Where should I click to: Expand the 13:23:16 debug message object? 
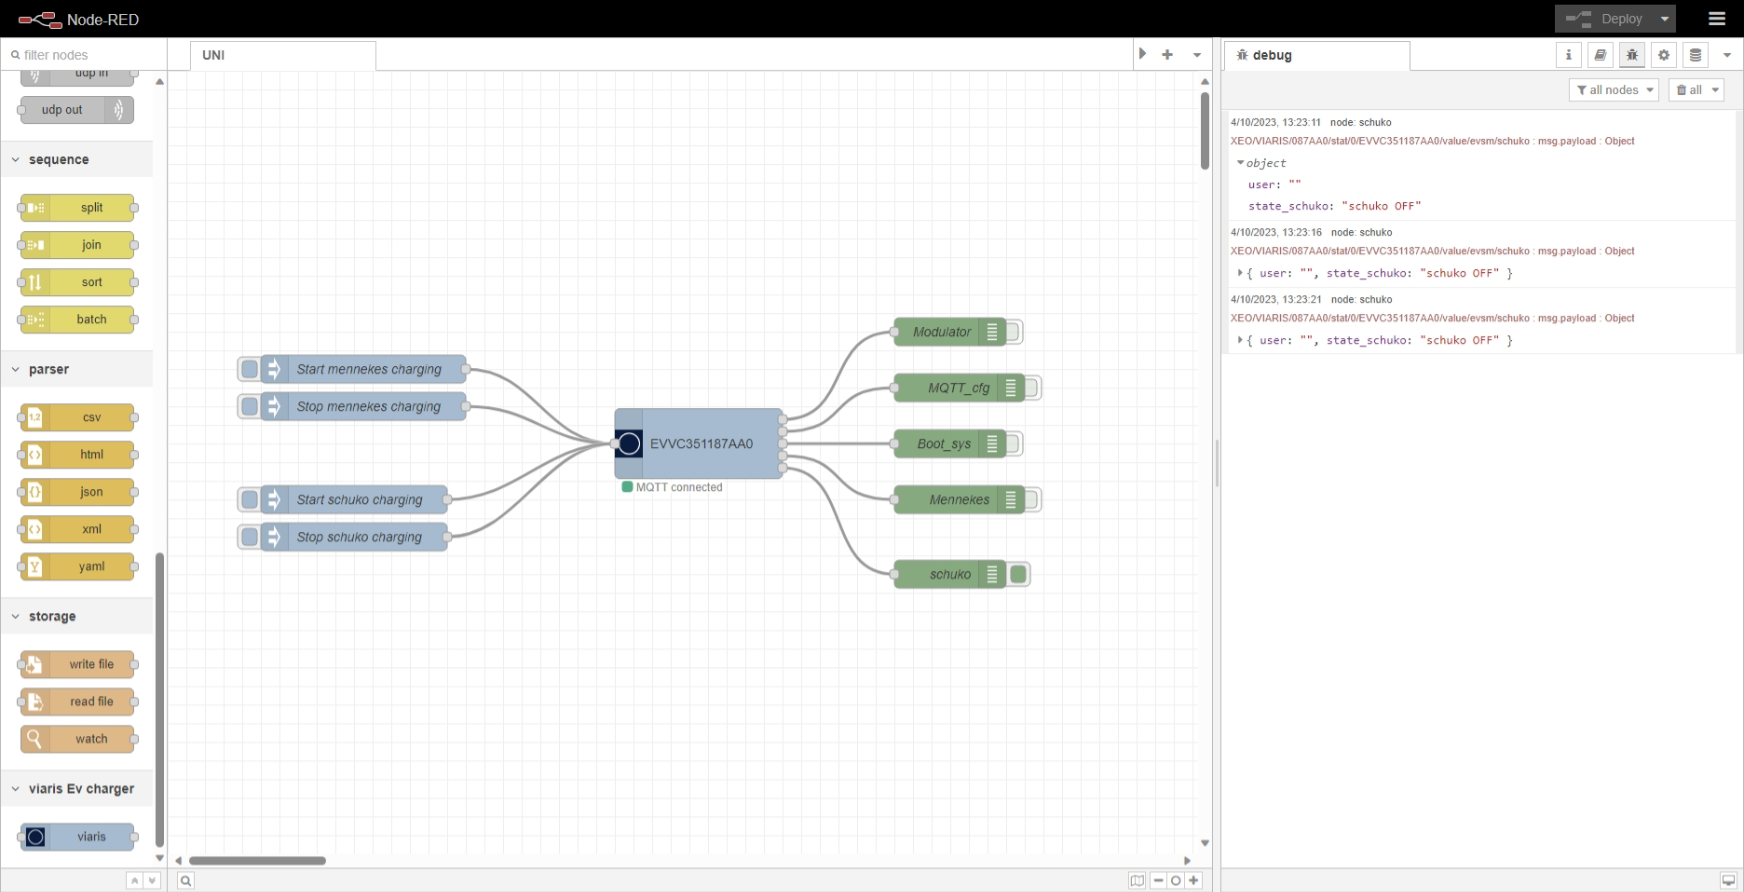[1240, 273]
